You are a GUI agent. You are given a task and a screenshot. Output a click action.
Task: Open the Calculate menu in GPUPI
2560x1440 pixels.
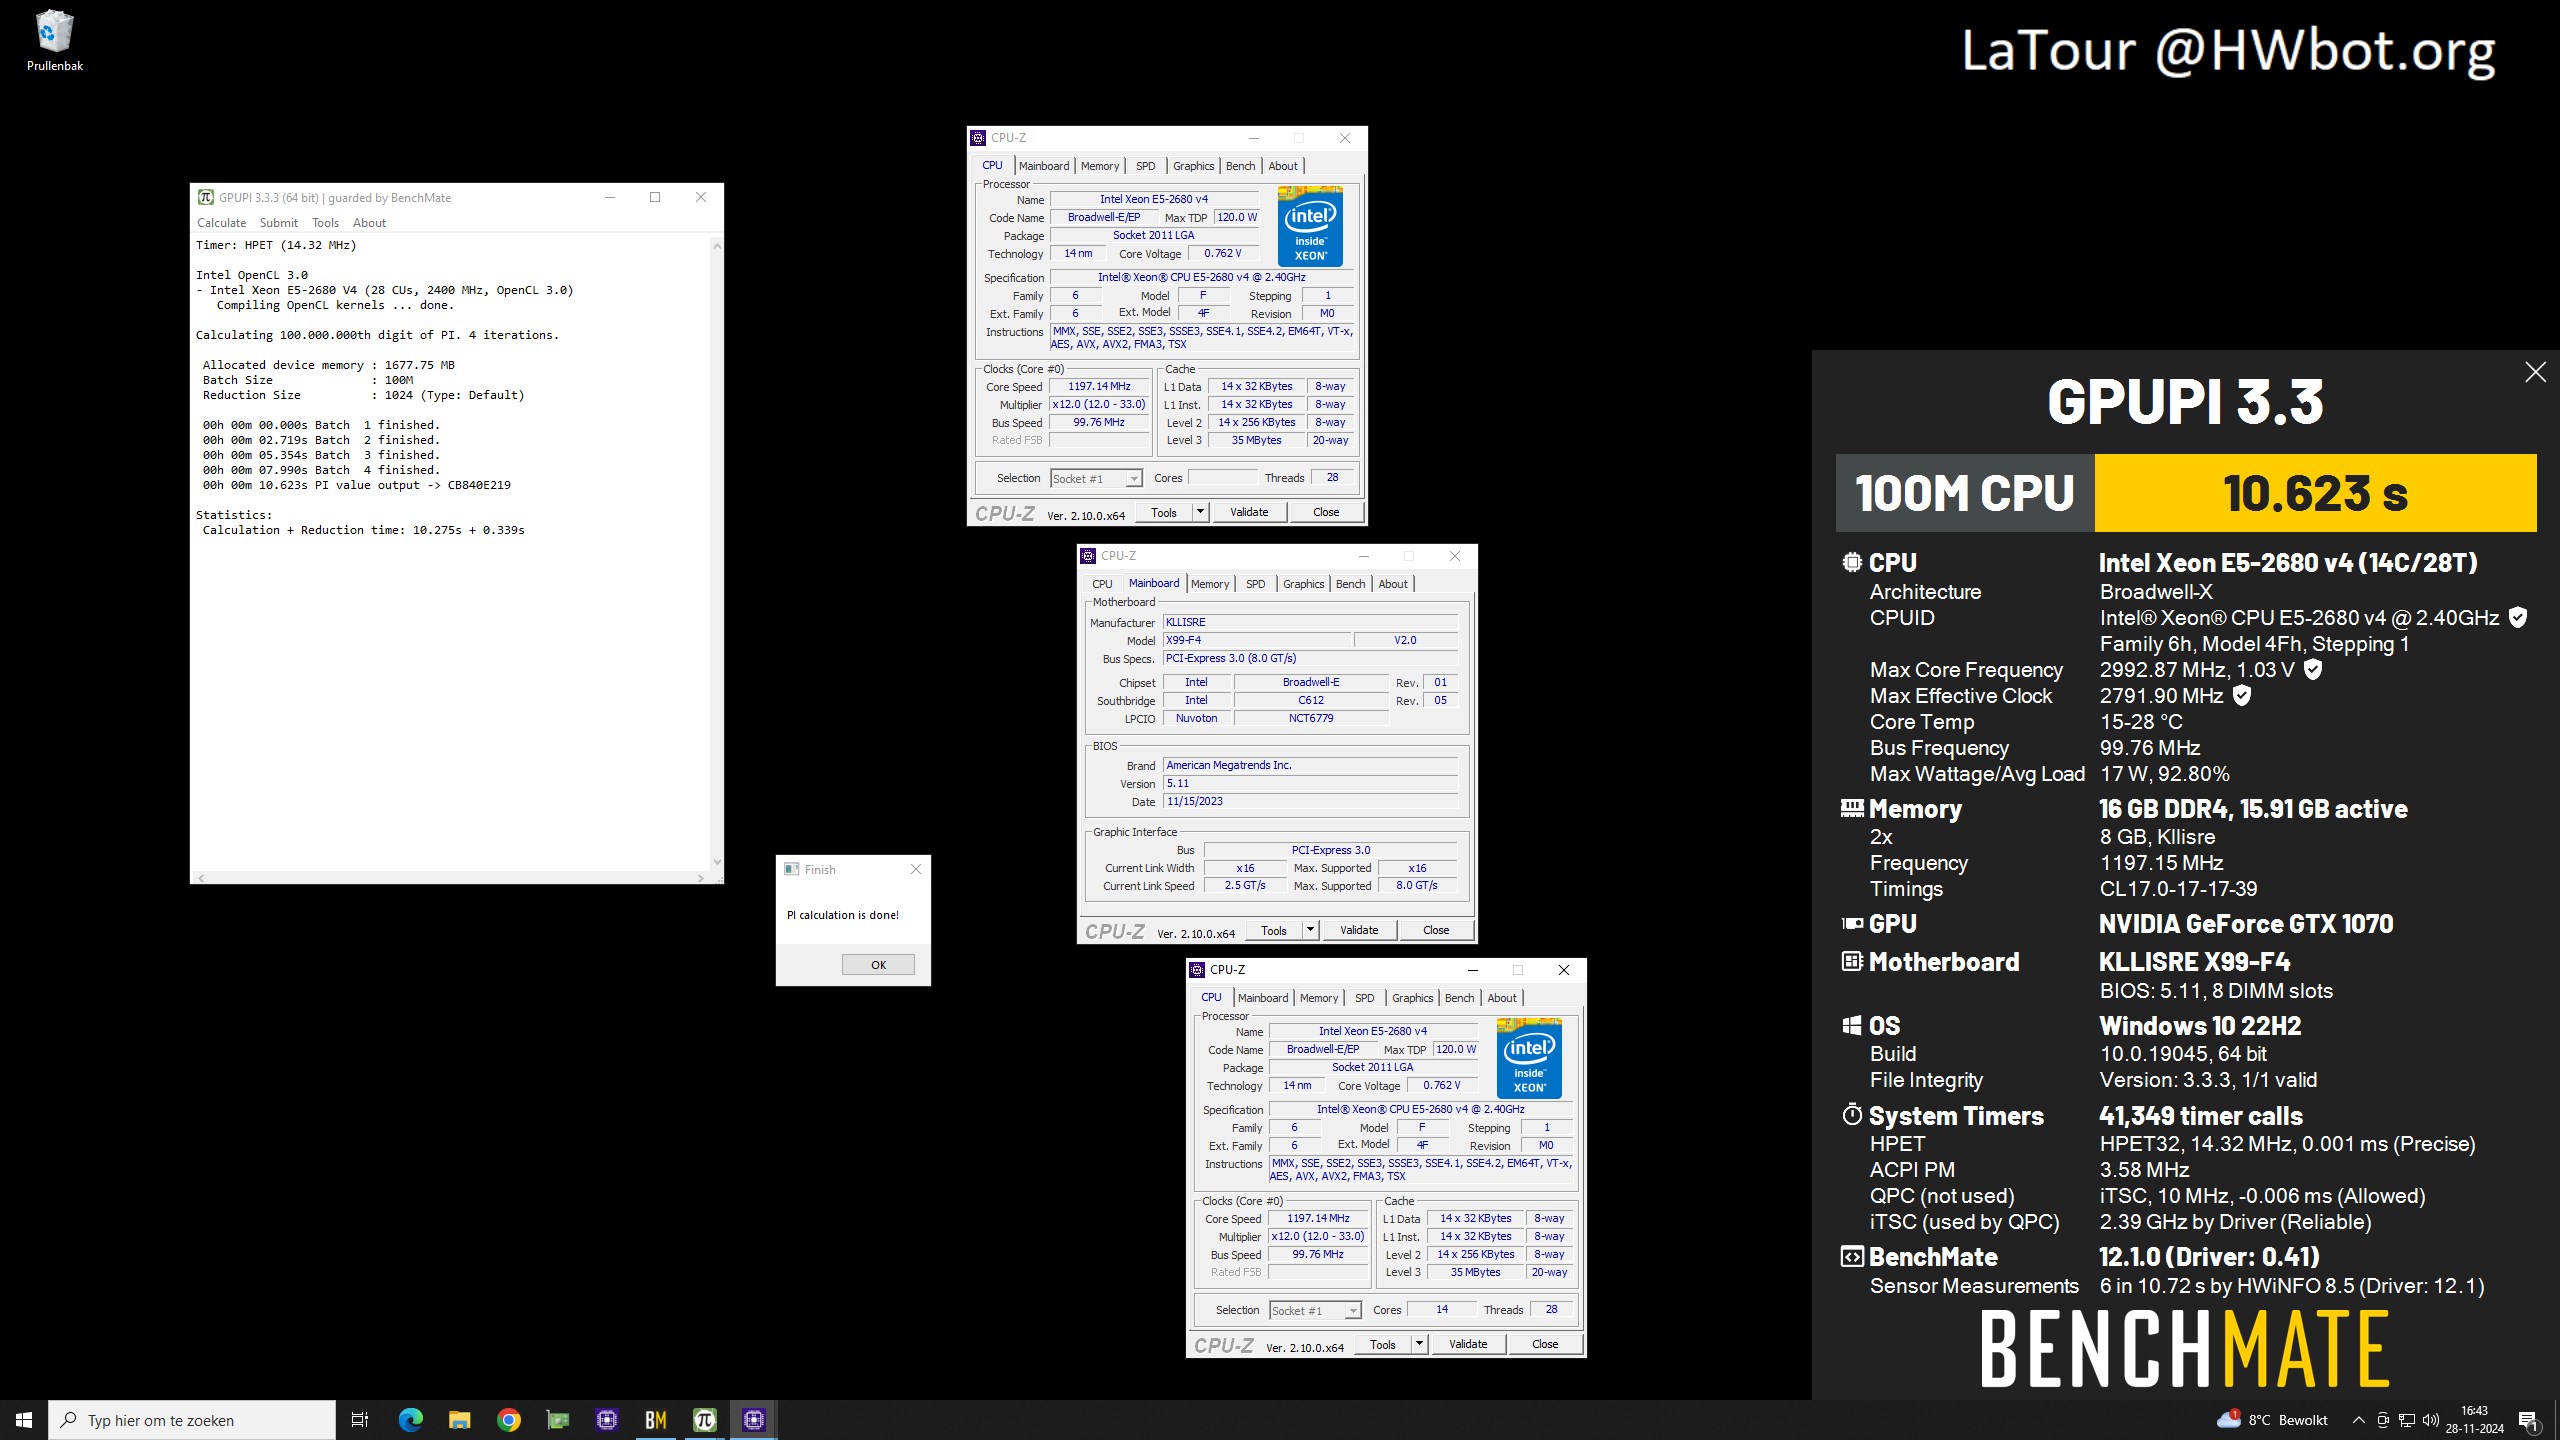pyautogui.click(x=221, y=223)
